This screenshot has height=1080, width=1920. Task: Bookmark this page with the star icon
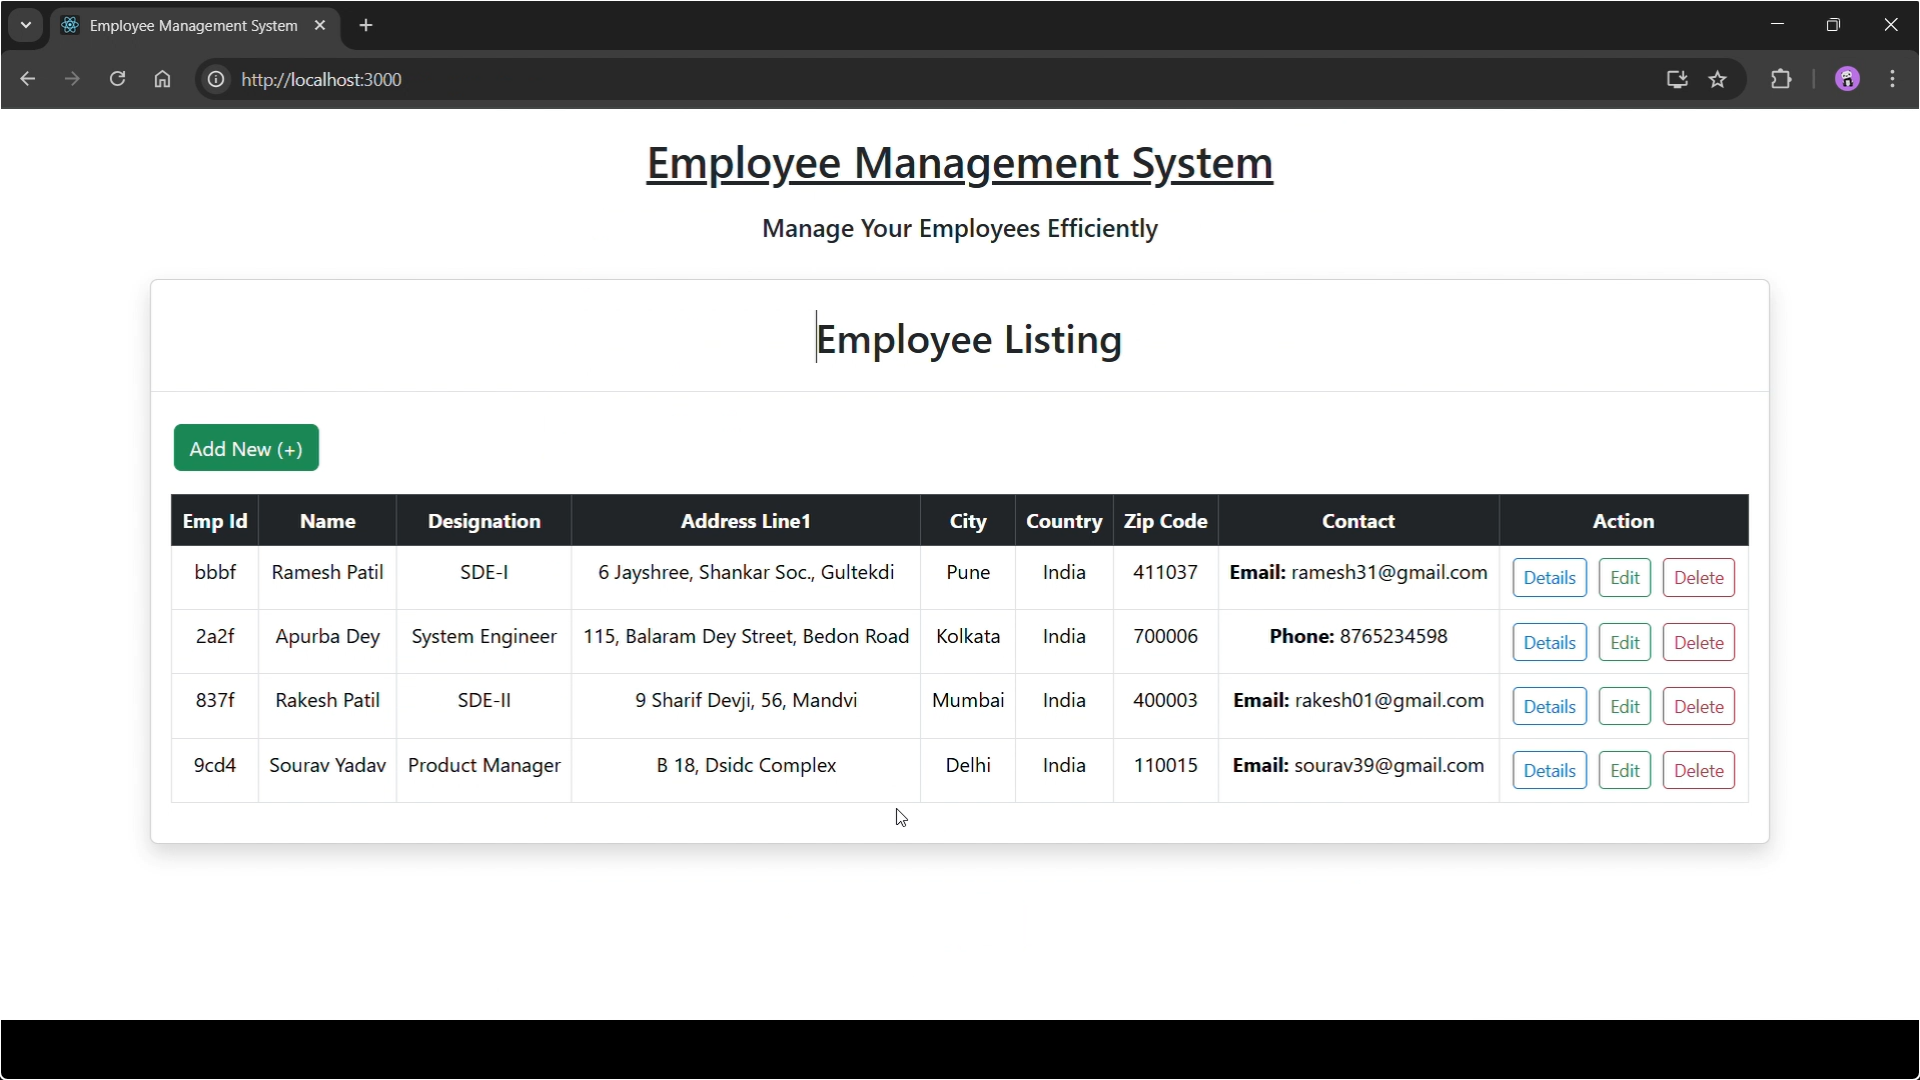[1719, 79]
